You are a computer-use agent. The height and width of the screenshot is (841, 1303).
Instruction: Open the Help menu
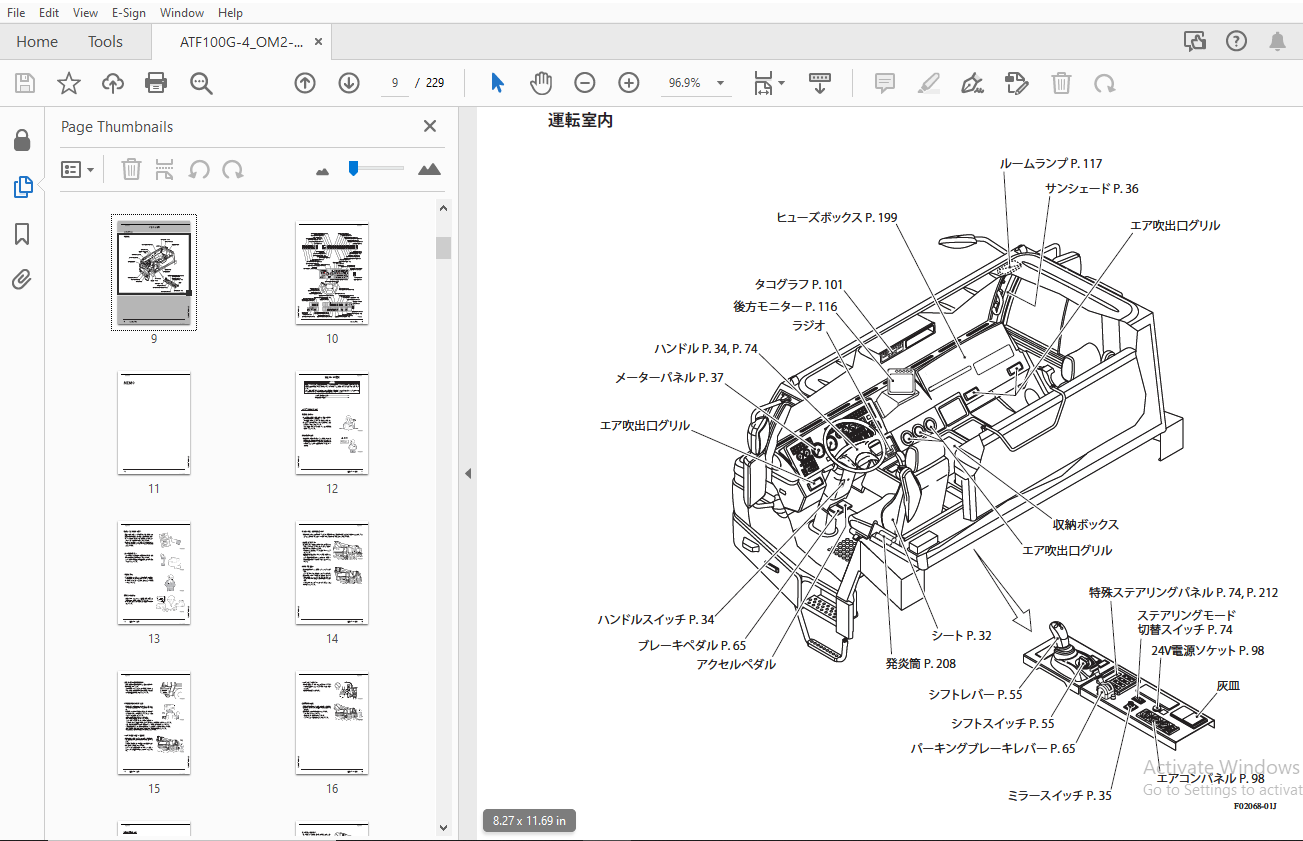230,13
